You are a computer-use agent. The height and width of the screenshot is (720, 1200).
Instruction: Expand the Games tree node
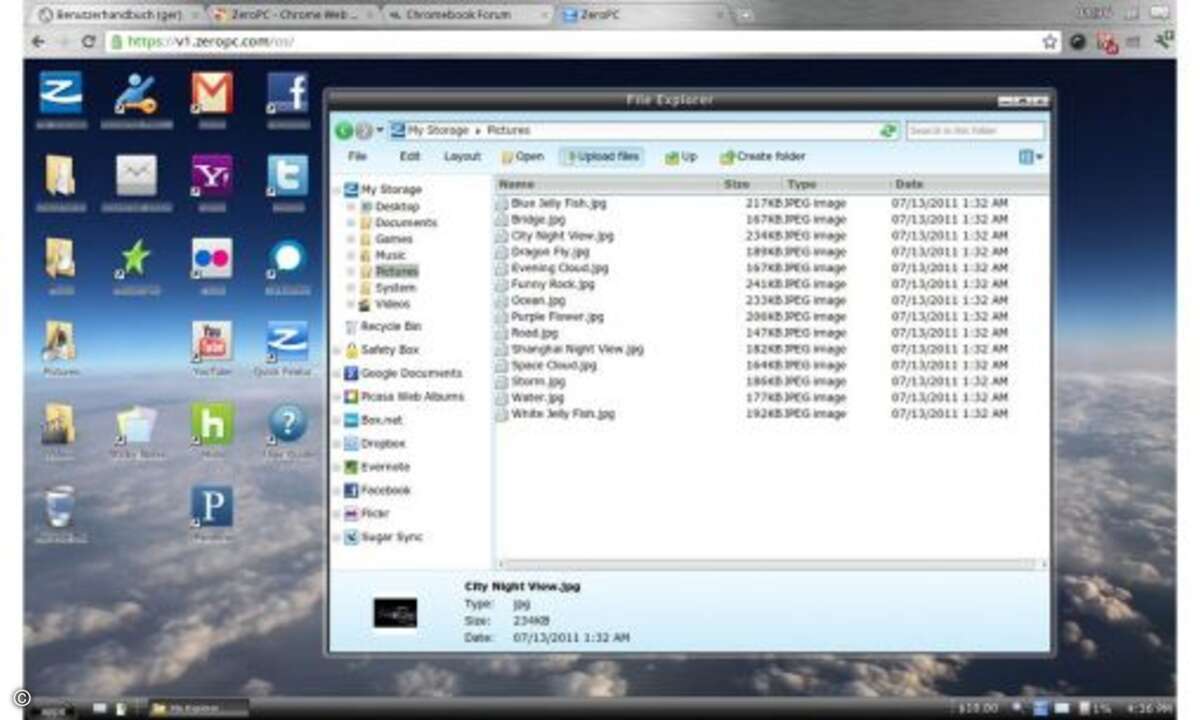click(352, 239)
